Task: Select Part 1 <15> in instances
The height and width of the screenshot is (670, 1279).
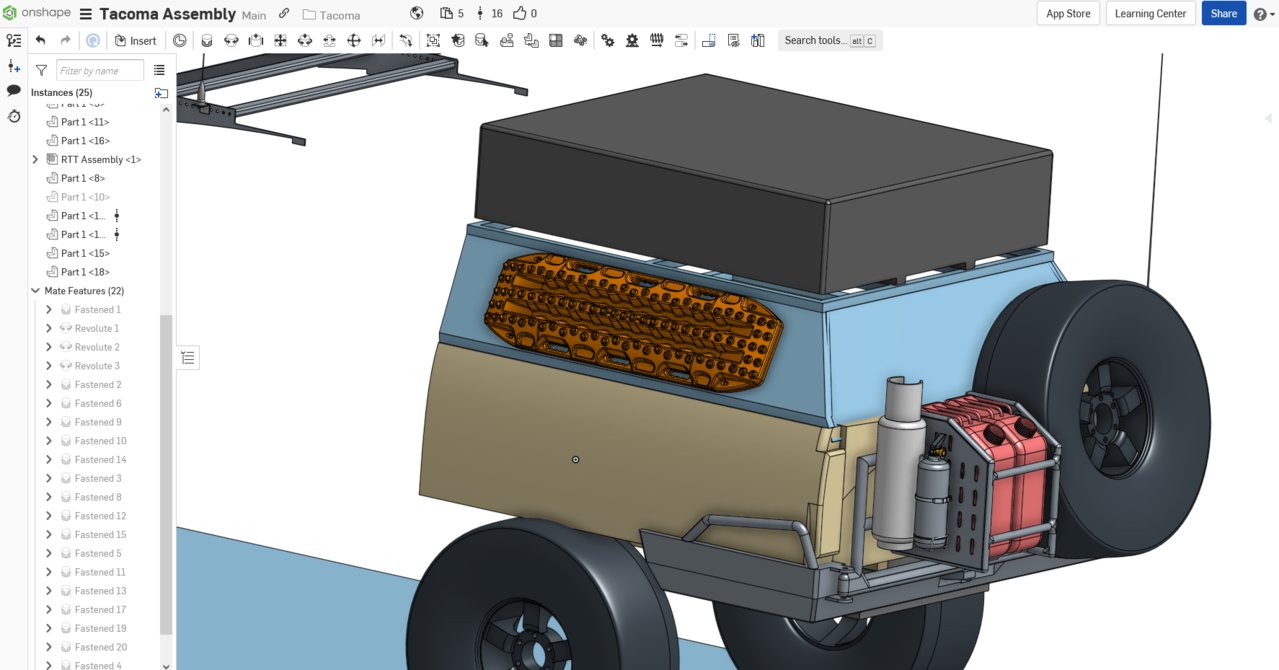Action: pos(85,253)
